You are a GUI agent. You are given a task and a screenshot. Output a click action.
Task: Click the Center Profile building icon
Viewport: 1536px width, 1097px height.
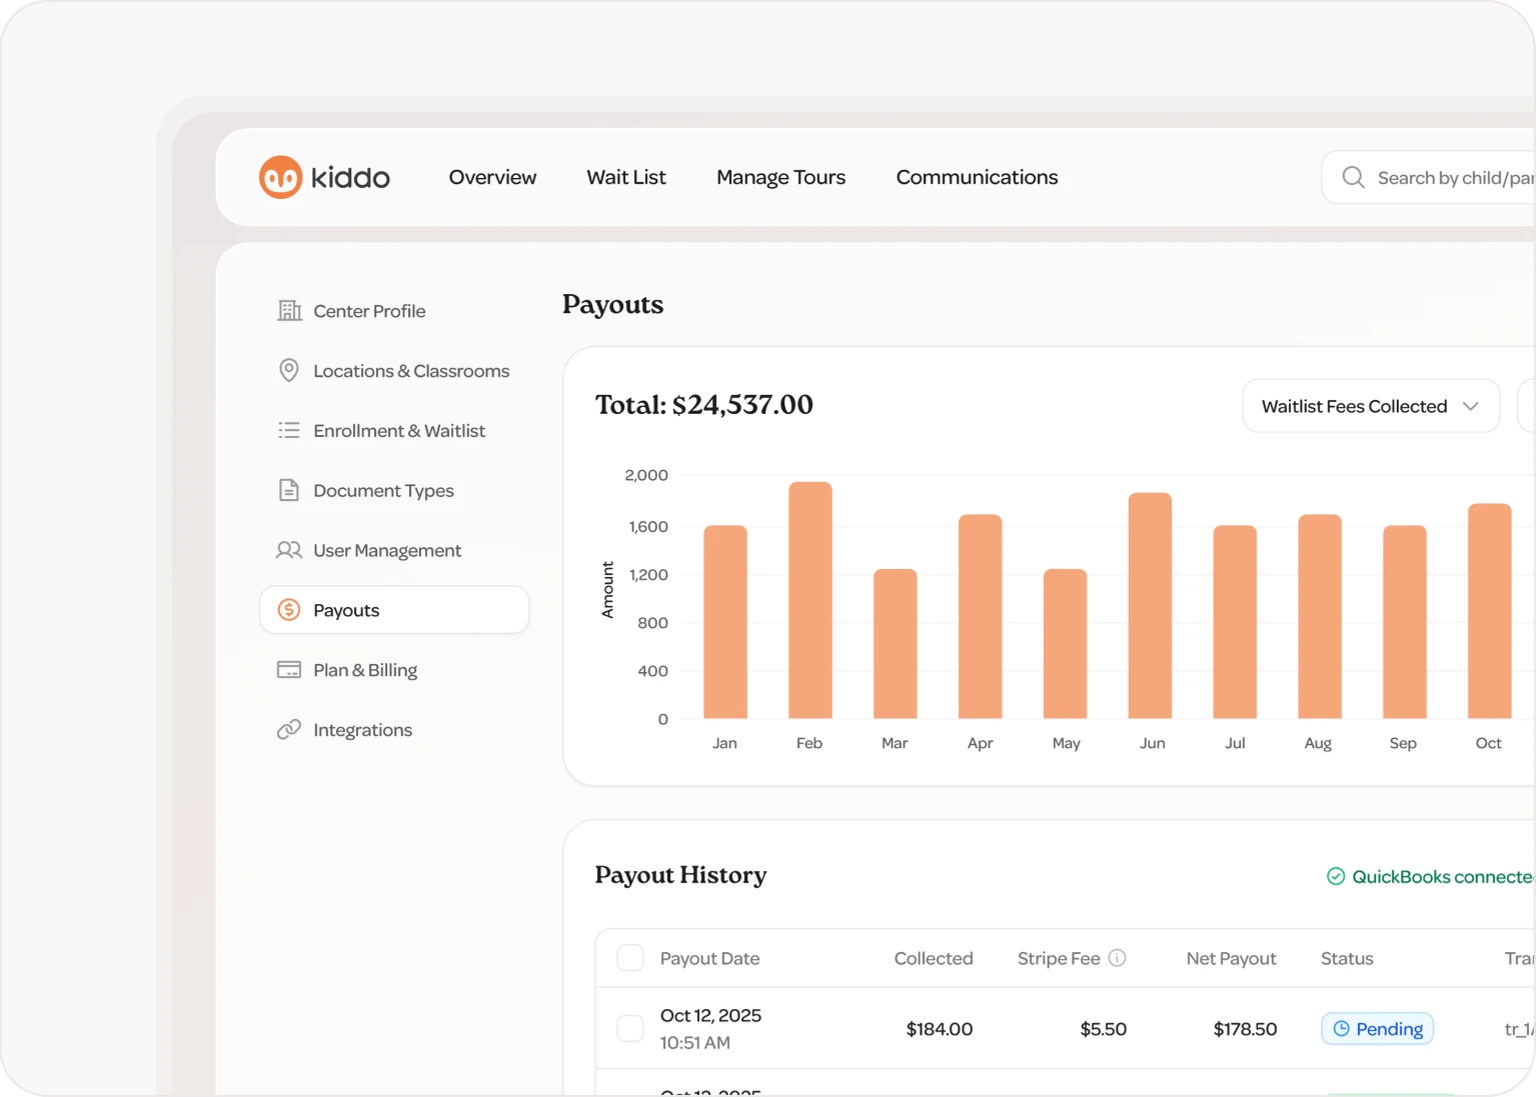289,311
